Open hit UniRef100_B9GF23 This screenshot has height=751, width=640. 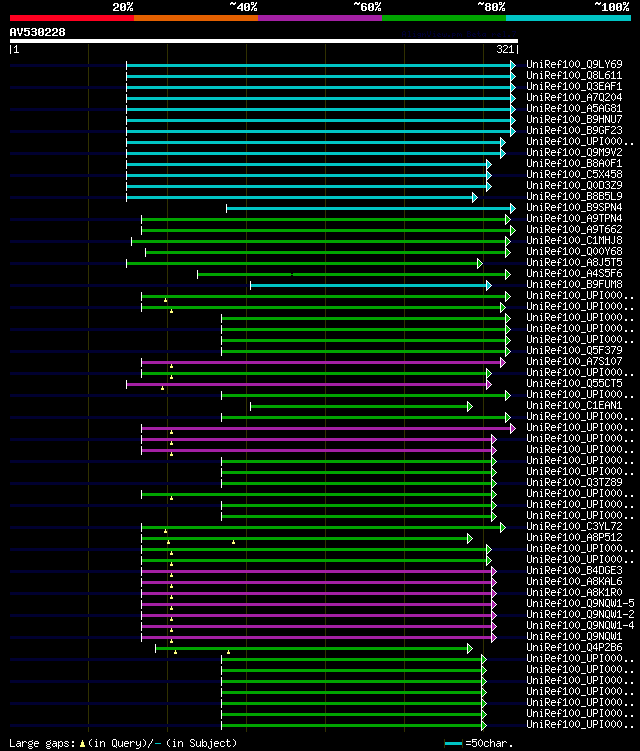coord(574,130)
